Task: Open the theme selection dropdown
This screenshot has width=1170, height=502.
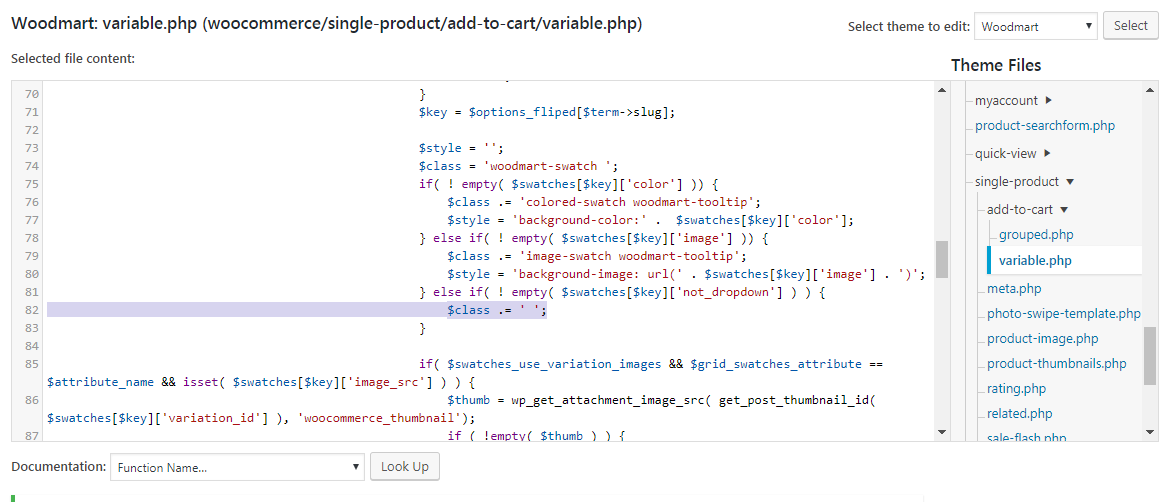Action: (1036, 26)
